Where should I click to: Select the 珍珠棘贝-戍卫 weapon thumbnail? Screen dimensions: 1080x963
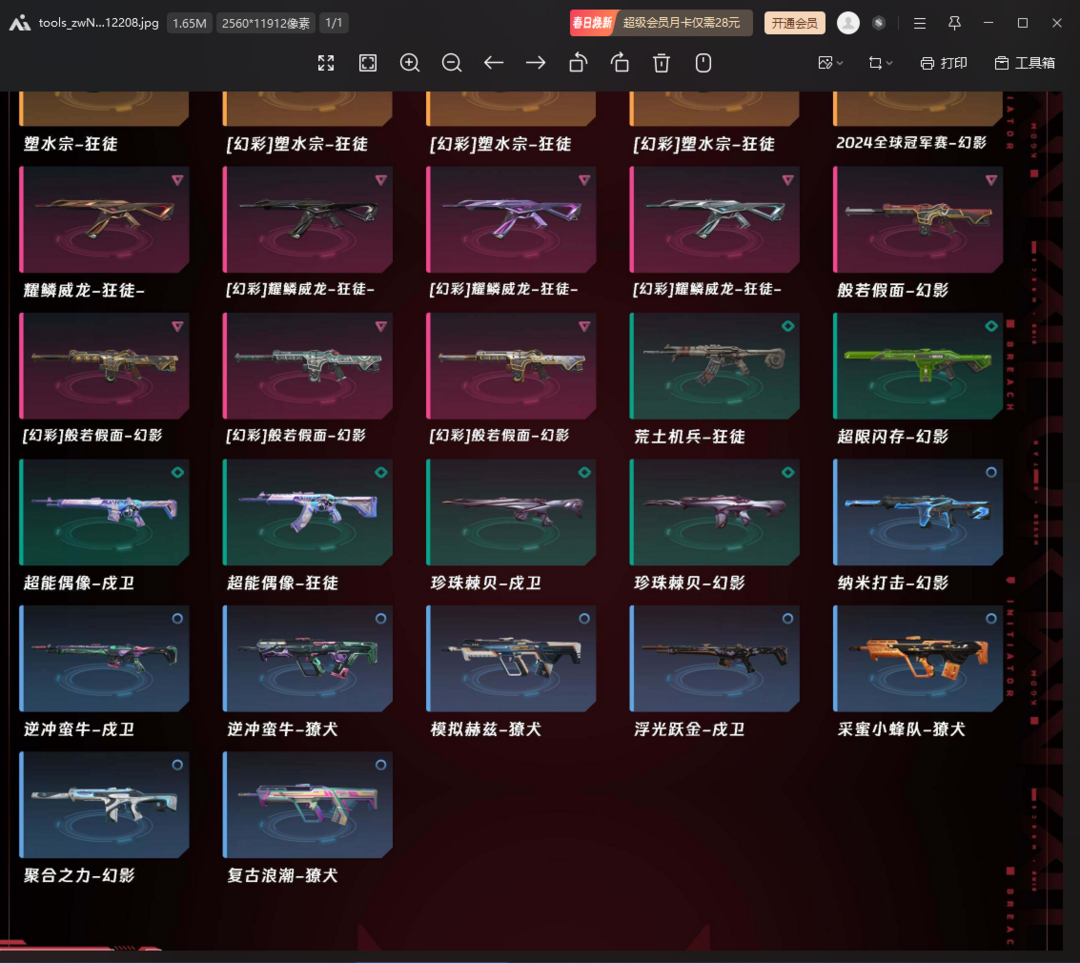511,512
